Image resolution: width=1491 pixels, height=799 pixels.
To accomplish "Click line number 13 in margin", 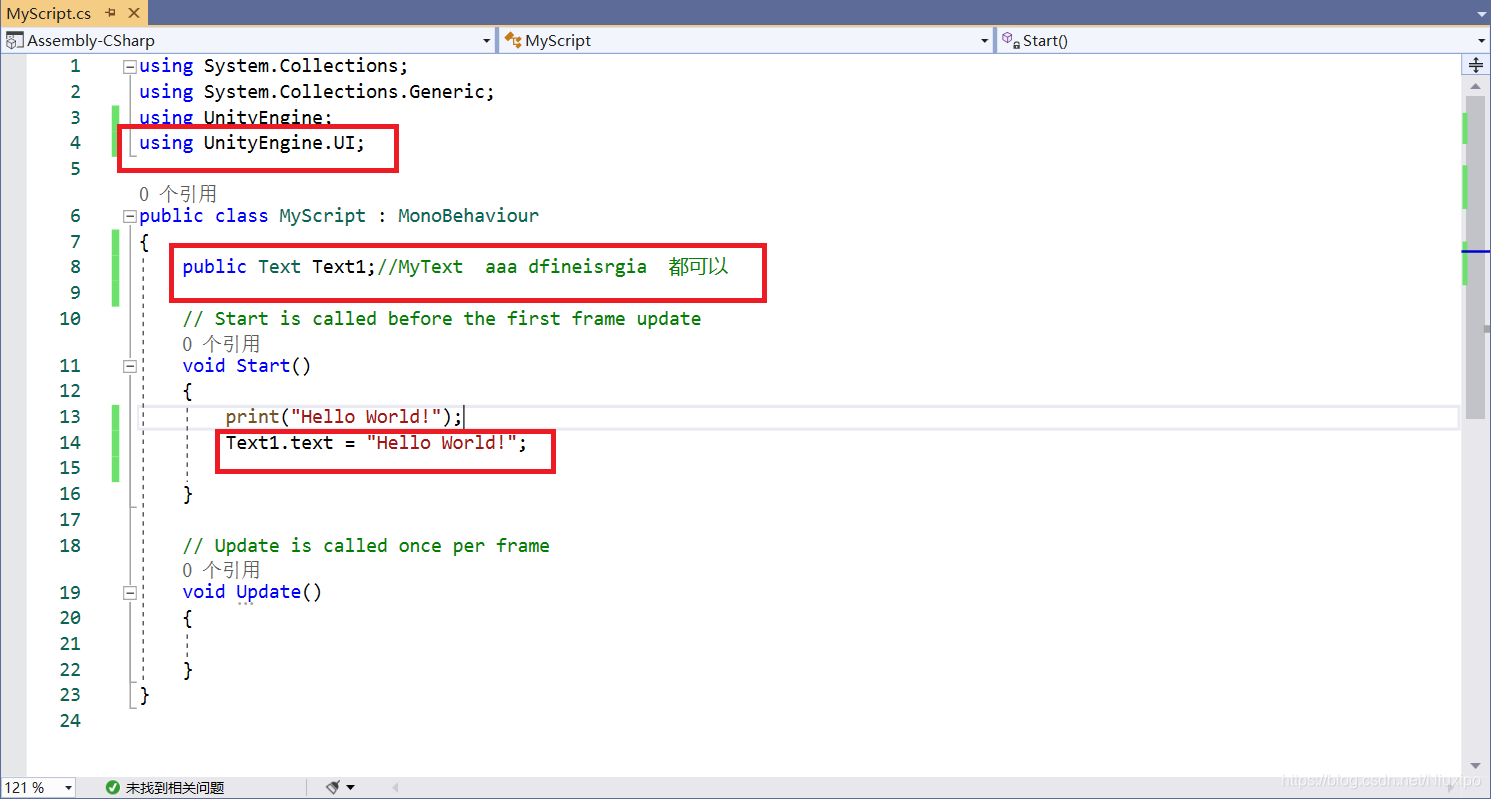I will (x=69, y=417).
